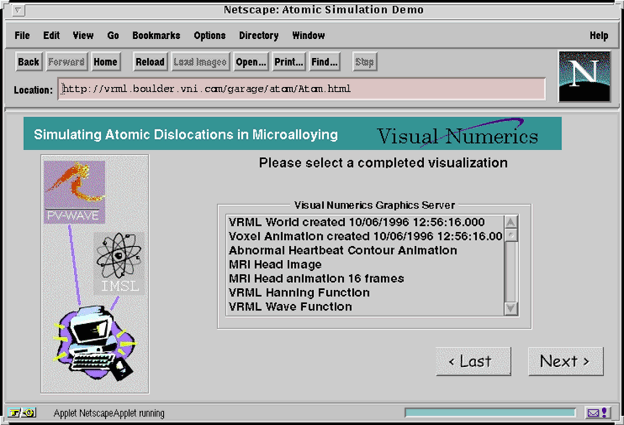Viewport: 624px width, 425px height.
Task: Click the Load Images button
Action: point(200,62)
